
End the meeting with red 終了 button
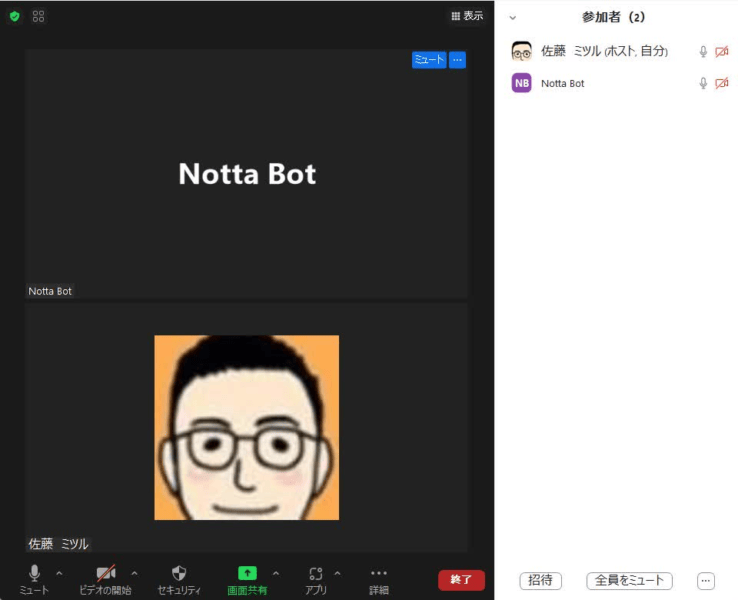[x=461, y=580]
